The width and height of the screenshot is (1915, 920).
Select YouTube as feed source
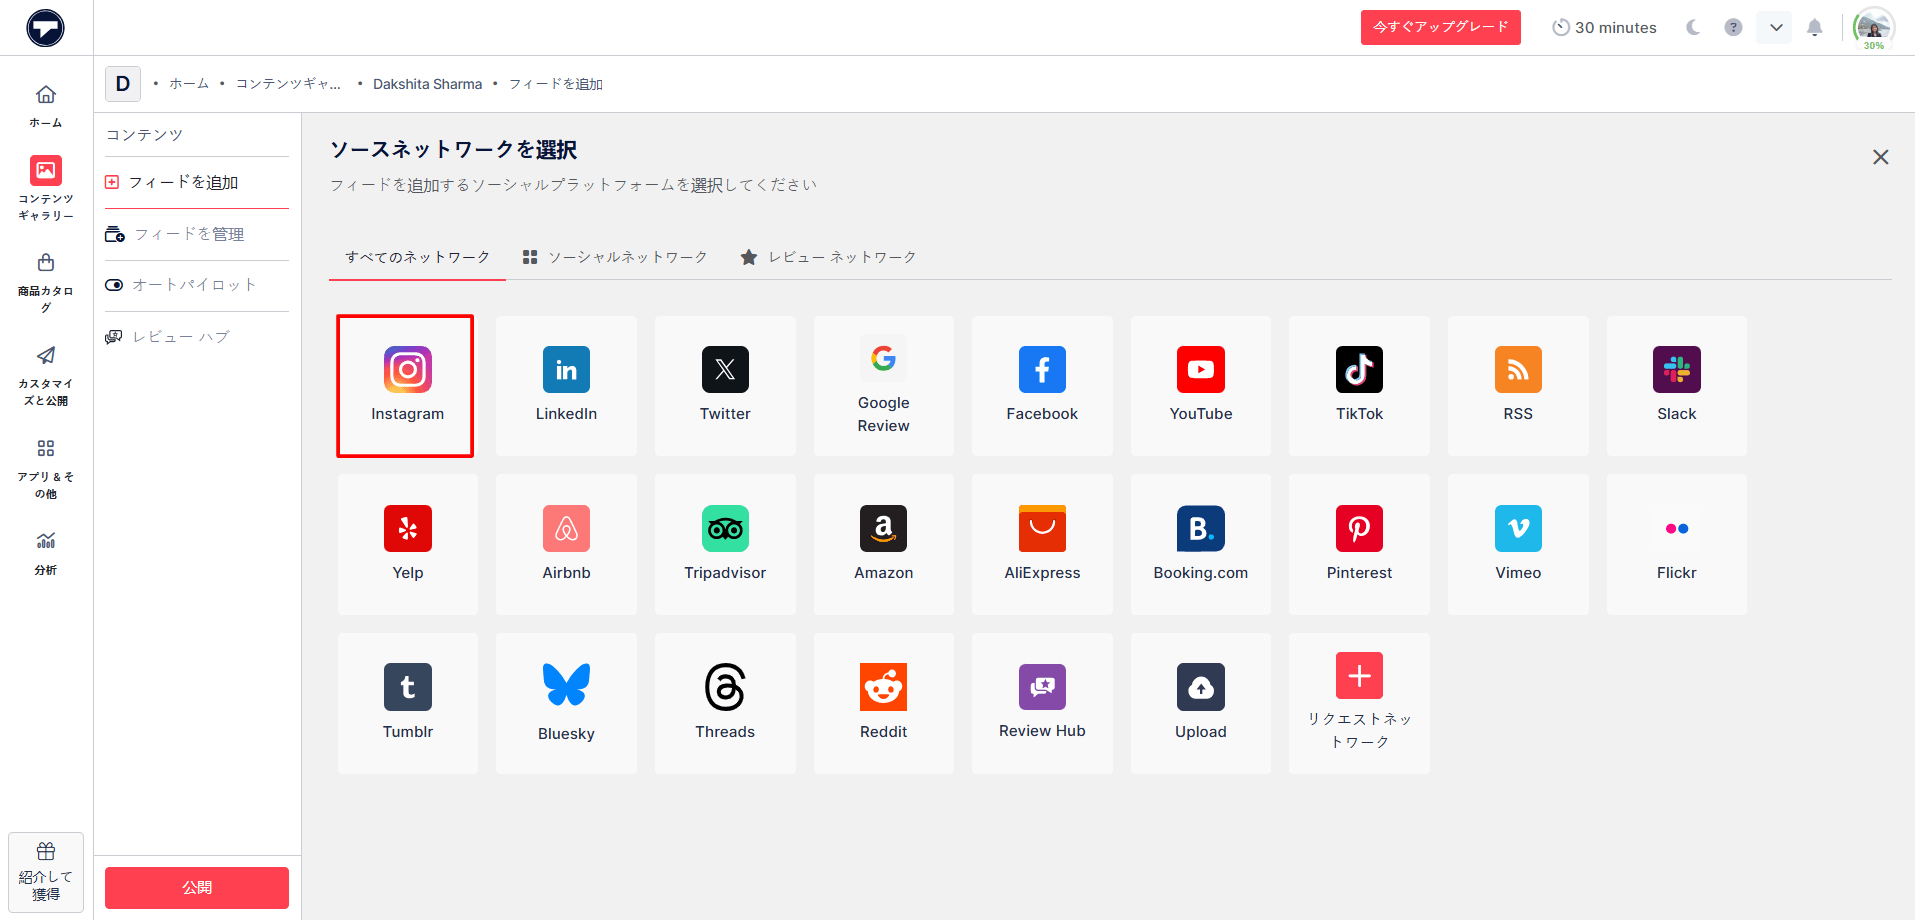pos(1201,386)
